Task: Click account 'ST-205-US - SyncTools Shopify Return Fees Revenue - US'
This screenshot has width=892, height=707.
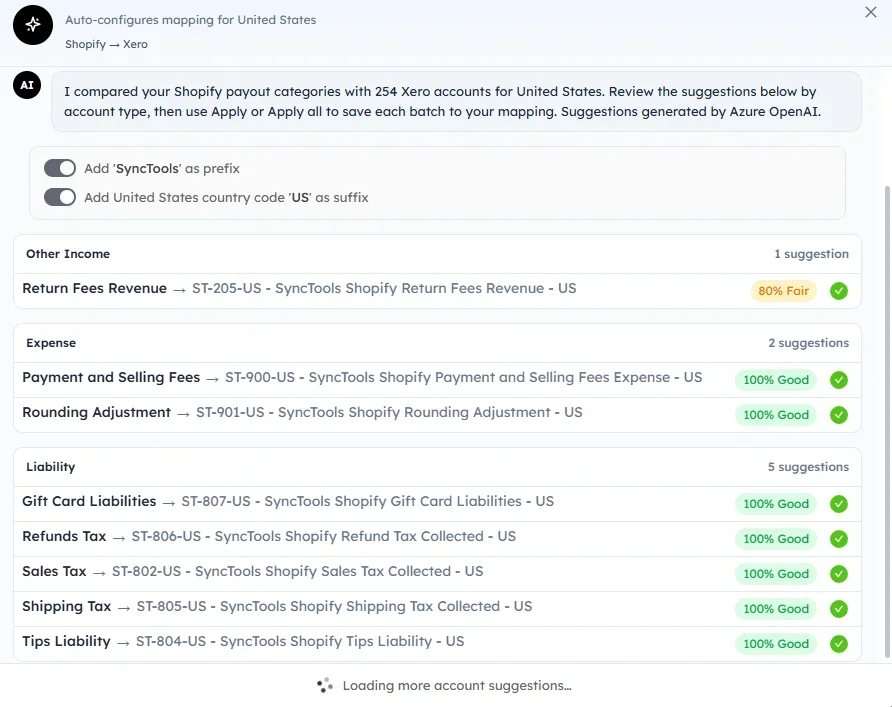Action: 384,288
